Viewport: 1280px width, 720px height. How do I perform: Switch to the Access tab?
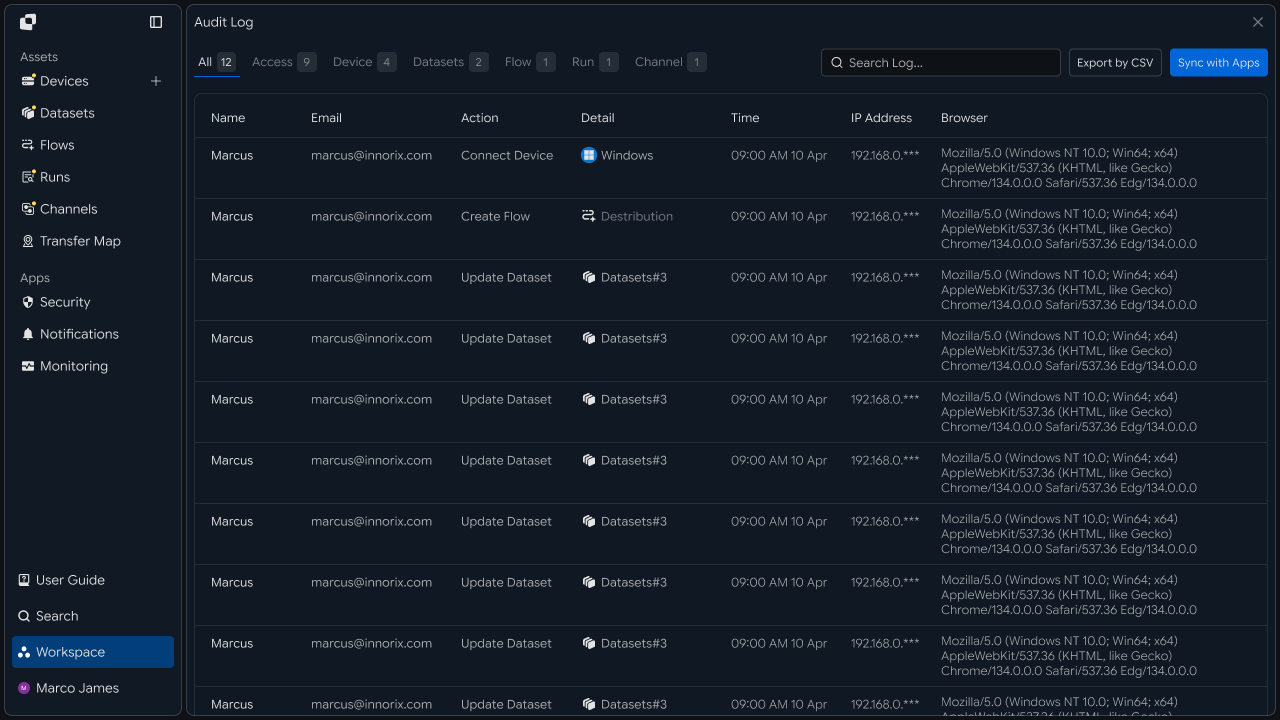pyautogui.click(x=284, y=62)
